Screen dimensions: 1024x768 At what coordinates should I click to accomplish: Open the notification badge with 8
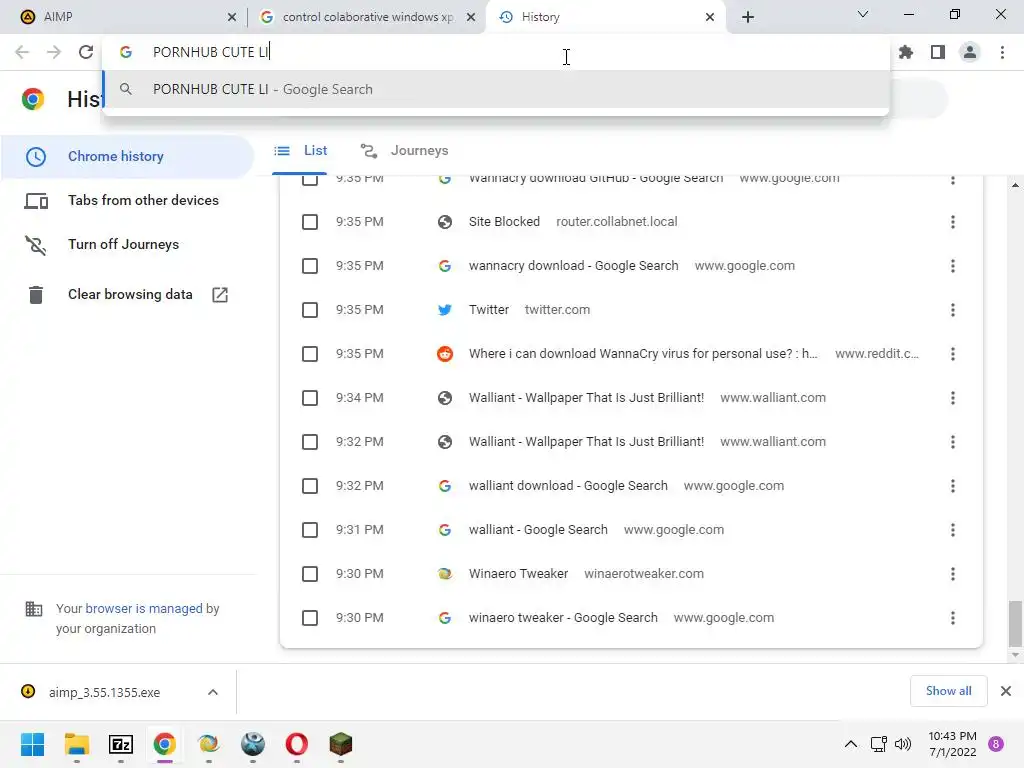pos(996,744)
